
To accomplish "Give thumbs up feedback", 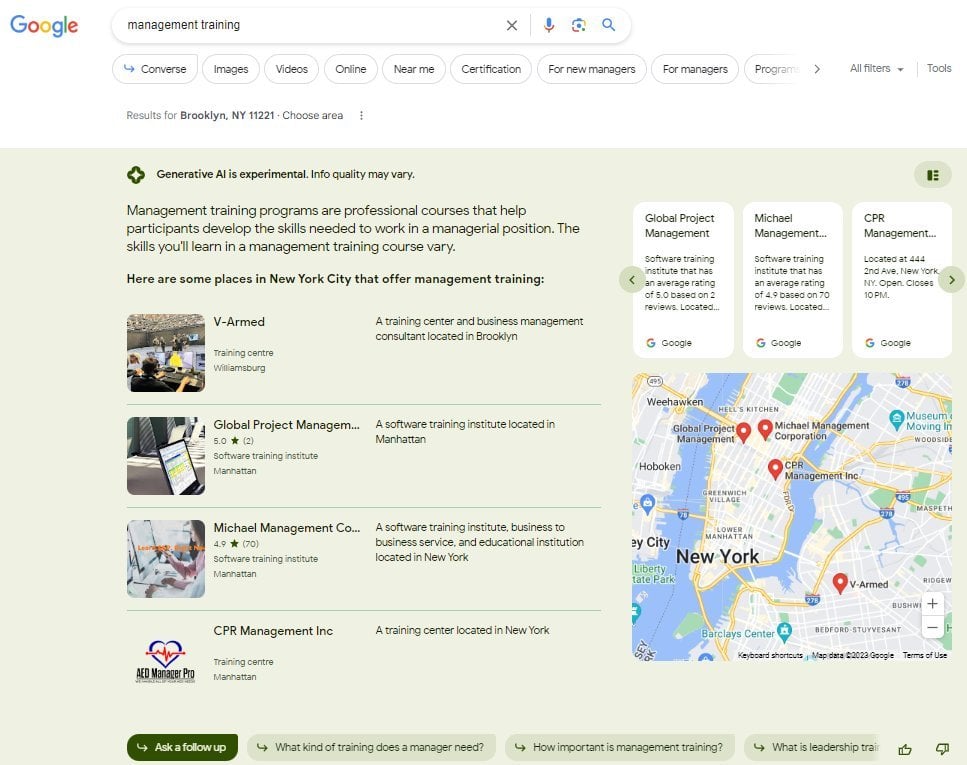I will 905,749.
